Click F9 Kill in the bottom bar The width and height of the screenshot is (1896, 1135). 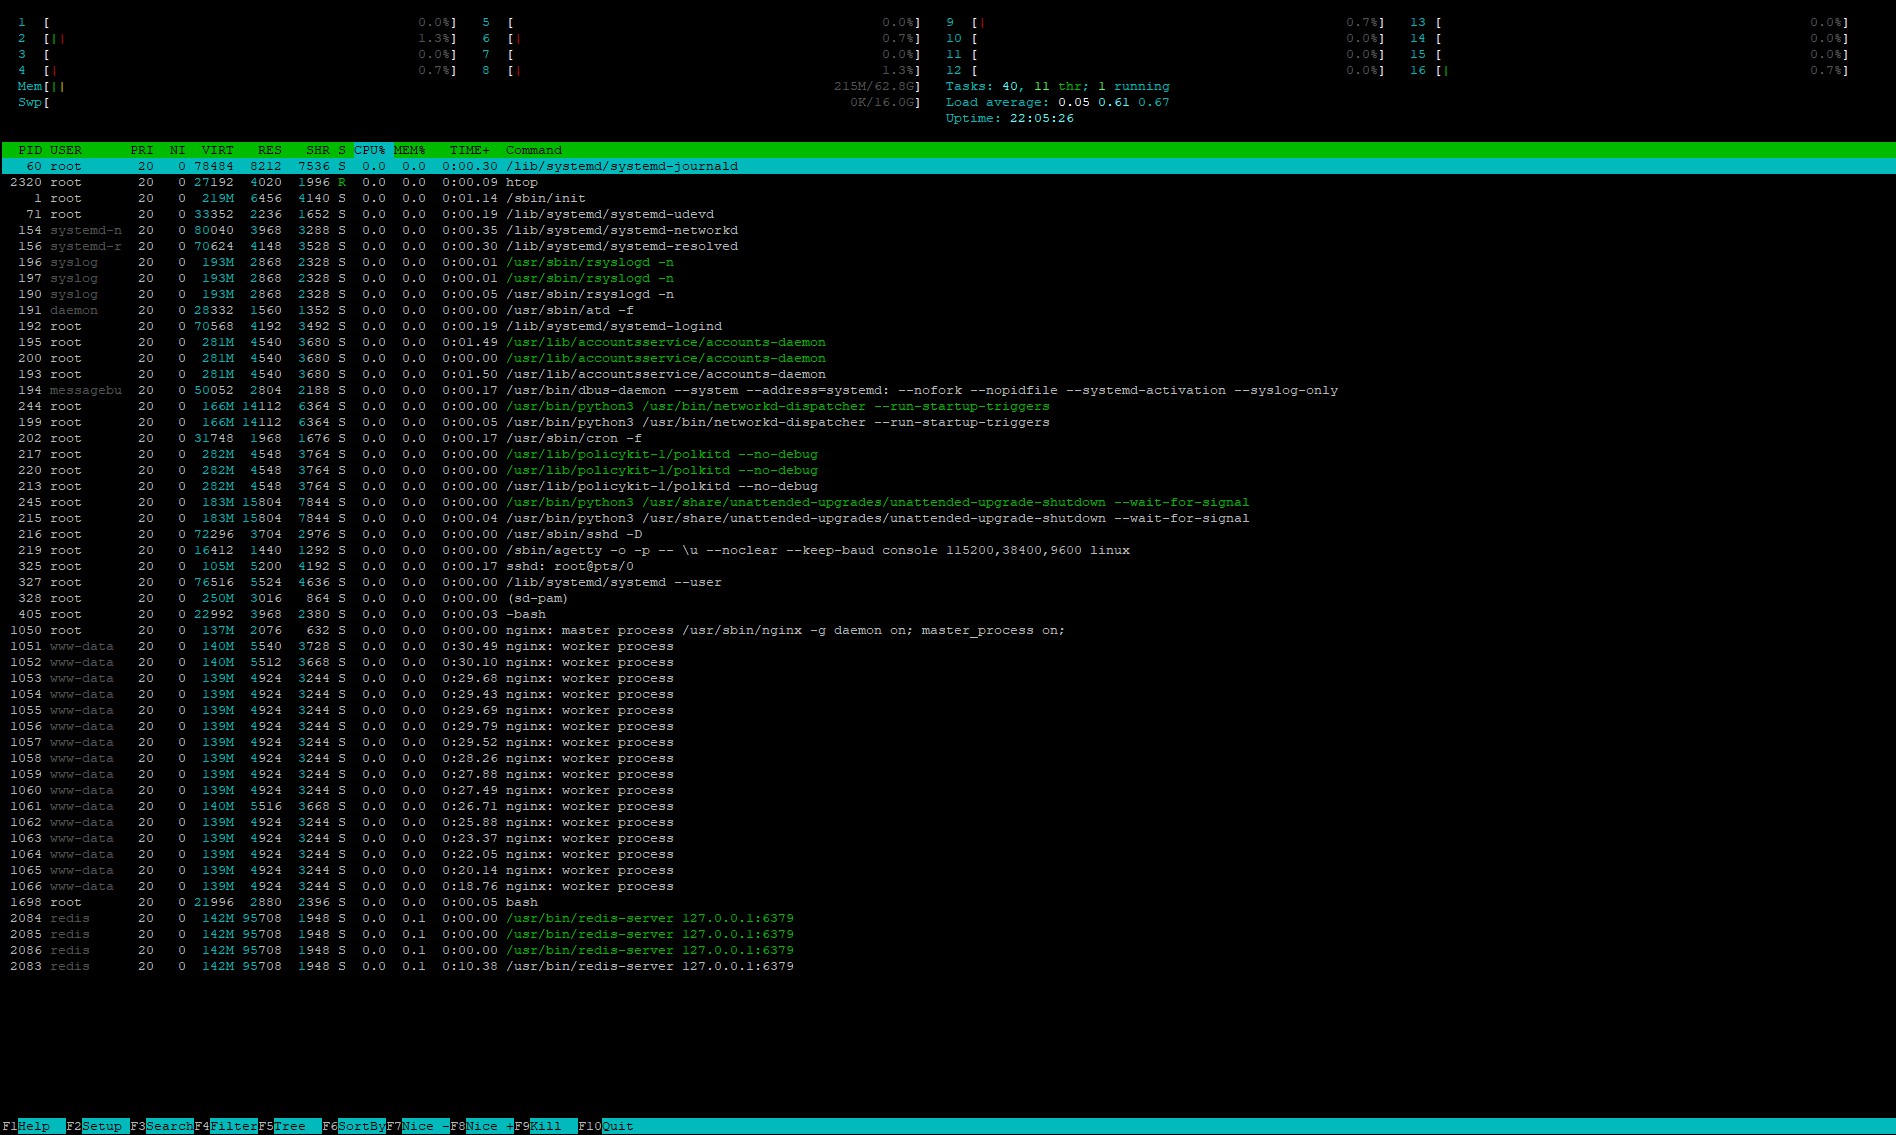click(x=545, y=1126)
